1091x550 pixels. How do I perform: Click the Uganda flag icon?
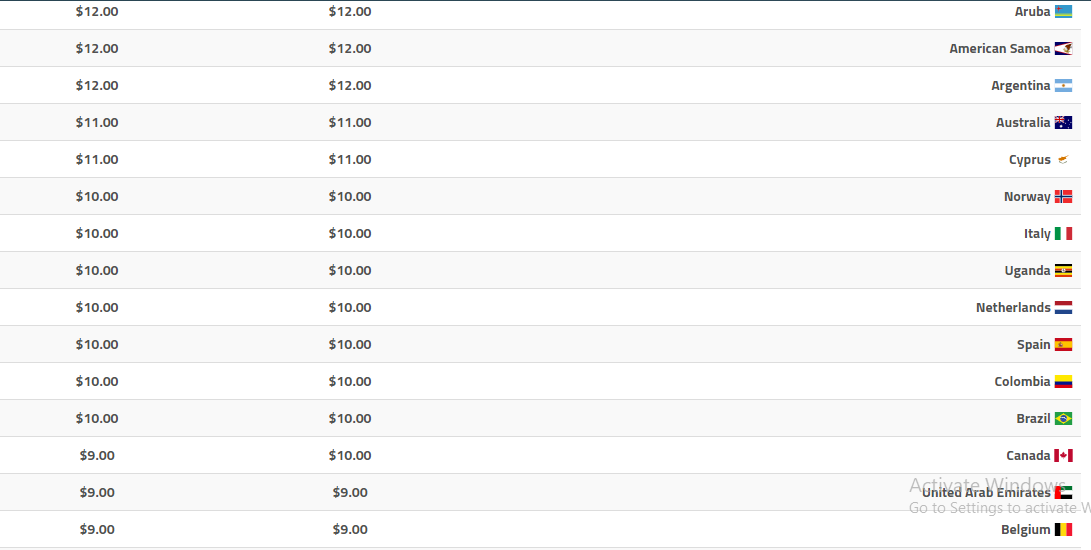click(x=1063, y=271)
